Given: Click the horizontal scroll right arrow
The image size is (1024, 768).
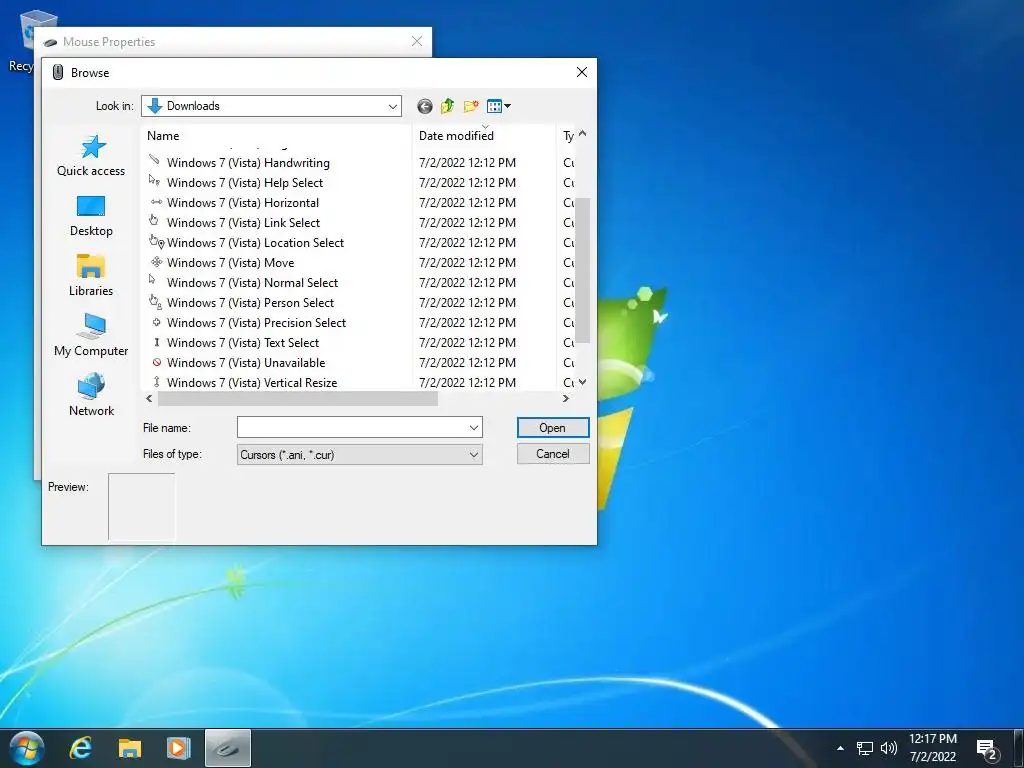Looking at the screenshot, I should click(x=566, y=398).
